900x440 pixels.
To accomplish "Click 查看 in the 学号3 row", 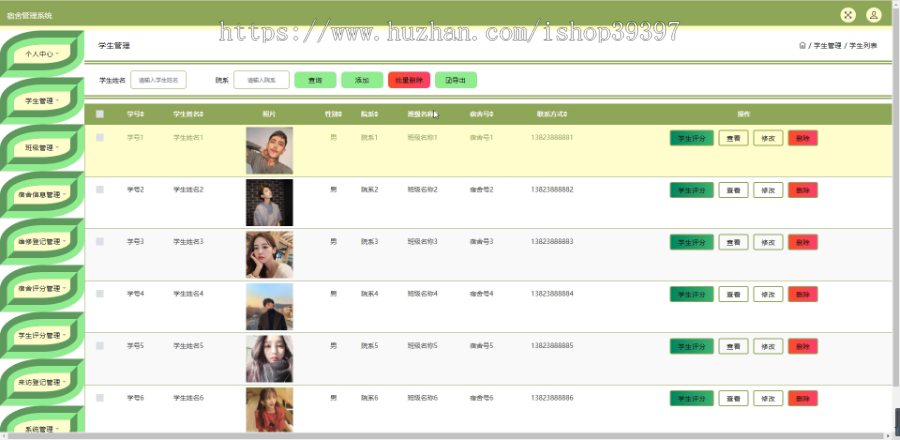I will 734,242.
